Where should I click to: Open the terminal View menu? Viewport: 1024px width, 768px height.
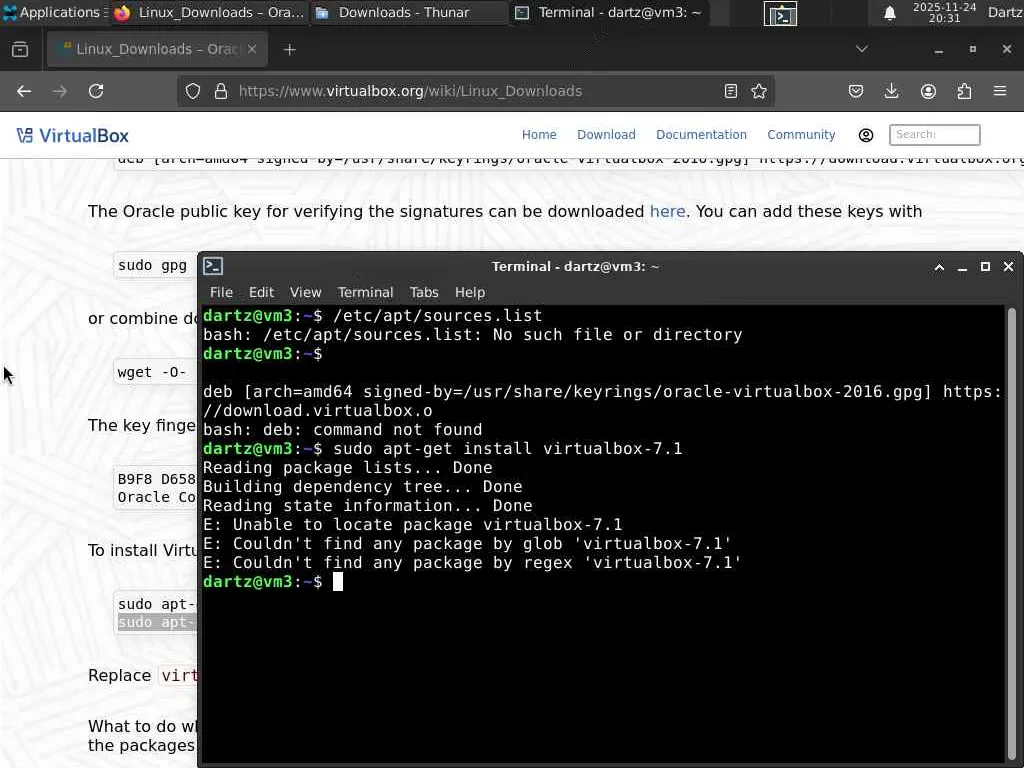point(306,293)
